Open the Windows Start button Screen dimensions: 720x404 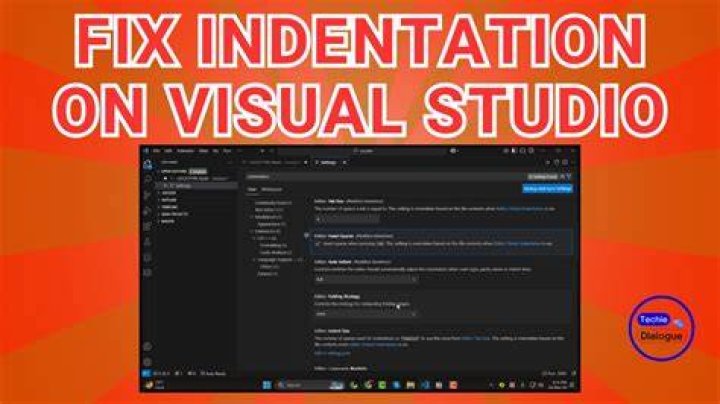click(267, 385)
